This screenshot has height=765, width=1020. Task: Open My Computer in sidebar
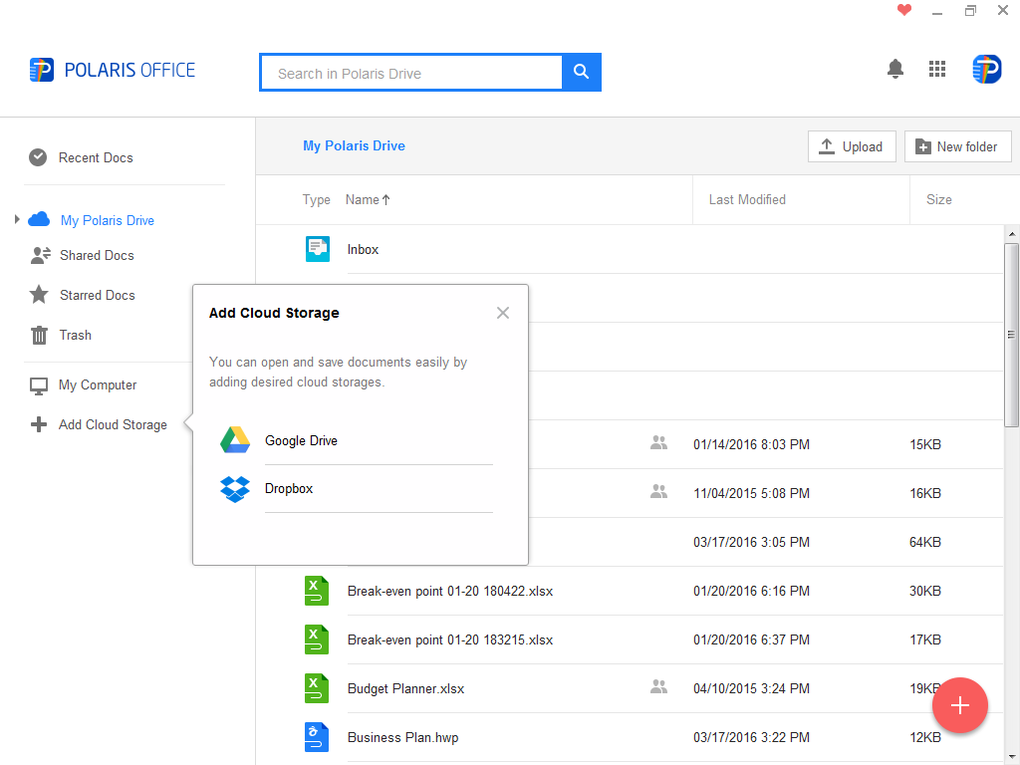point(98,385)
